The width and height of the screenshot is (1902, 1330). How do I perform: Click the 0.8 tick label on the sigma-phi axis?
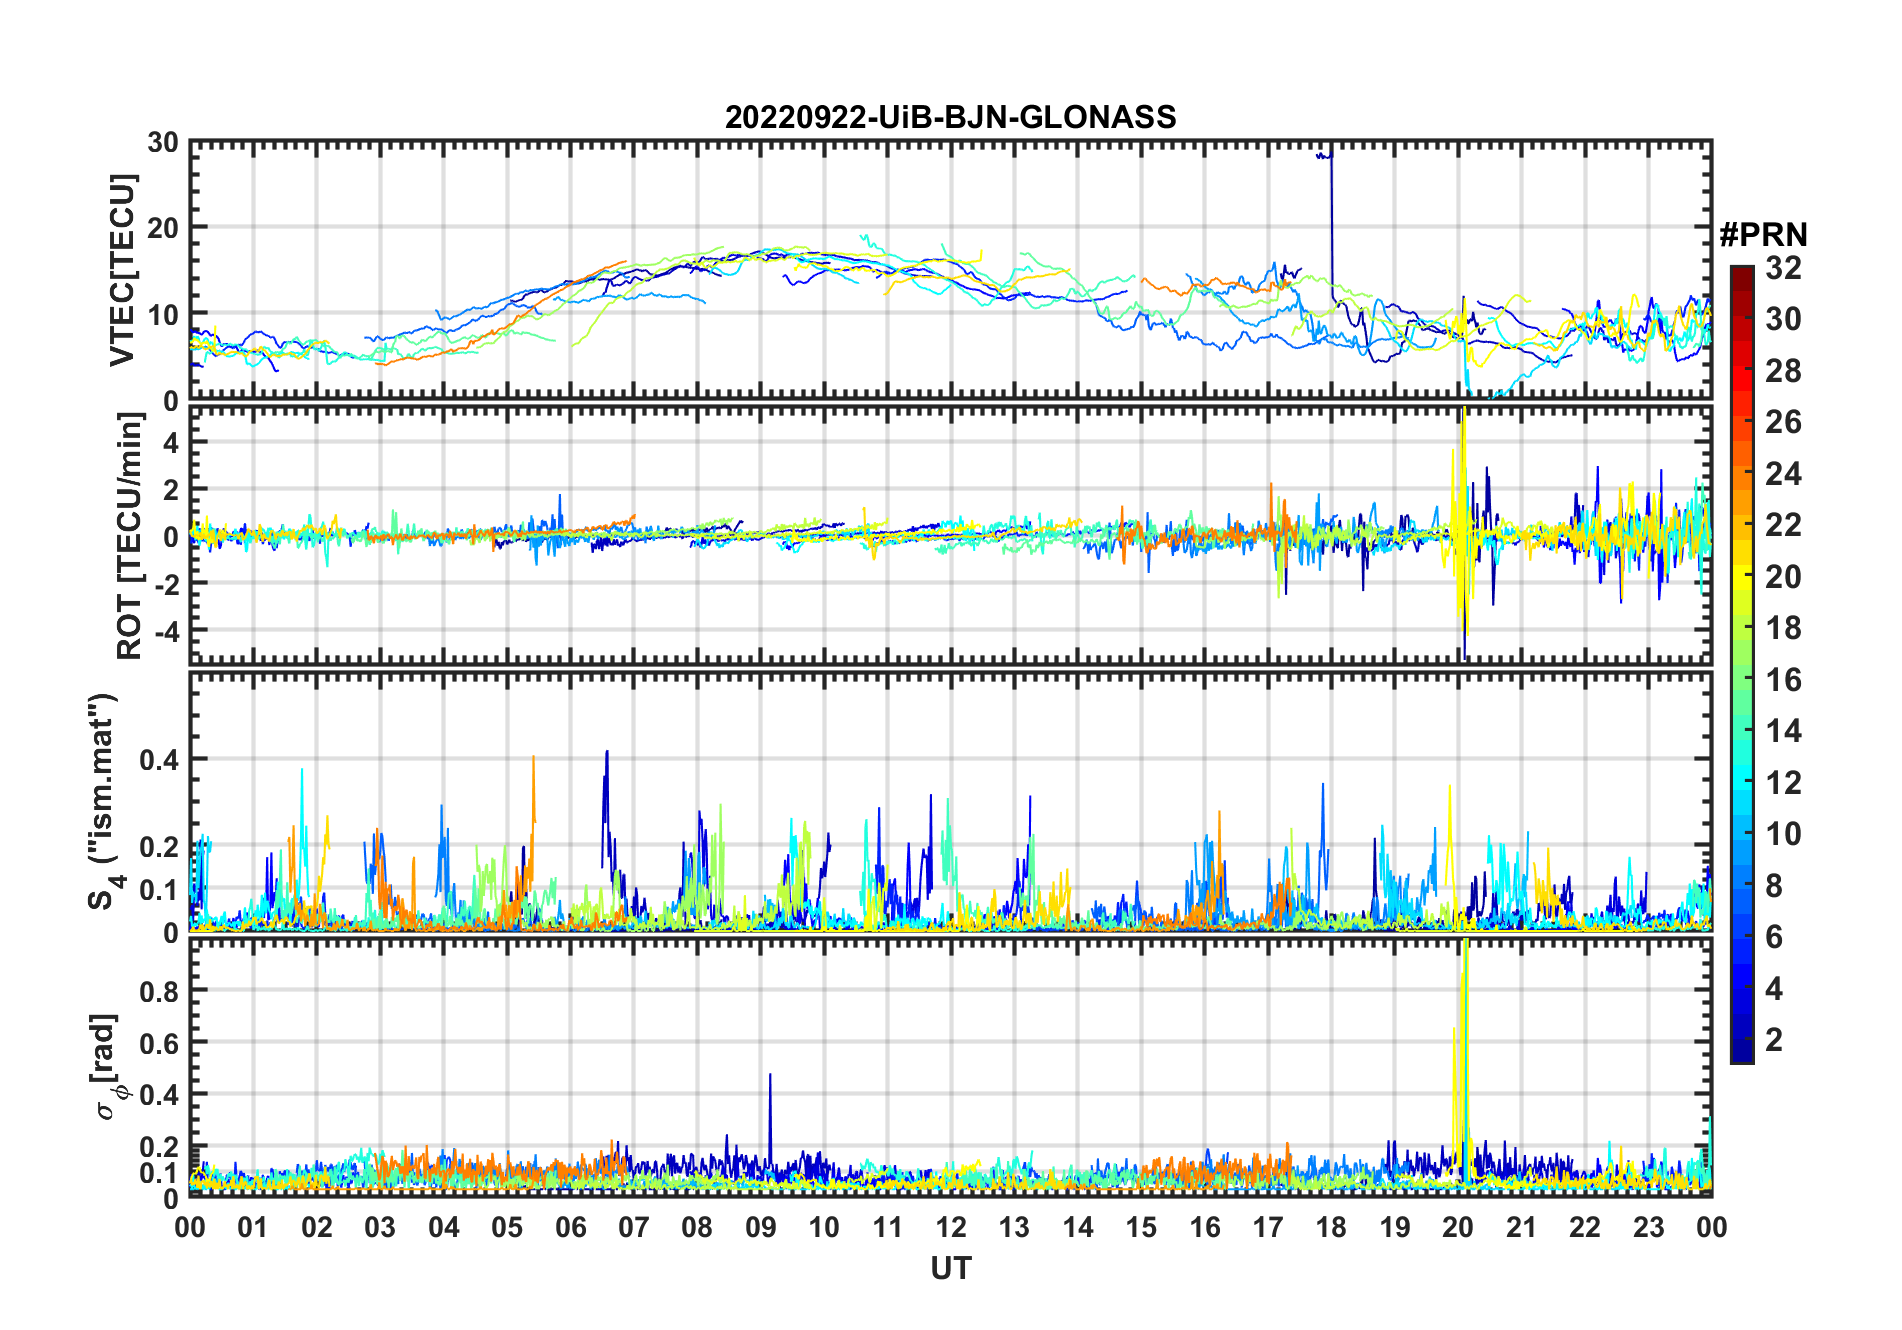click(x=158, y=991)
